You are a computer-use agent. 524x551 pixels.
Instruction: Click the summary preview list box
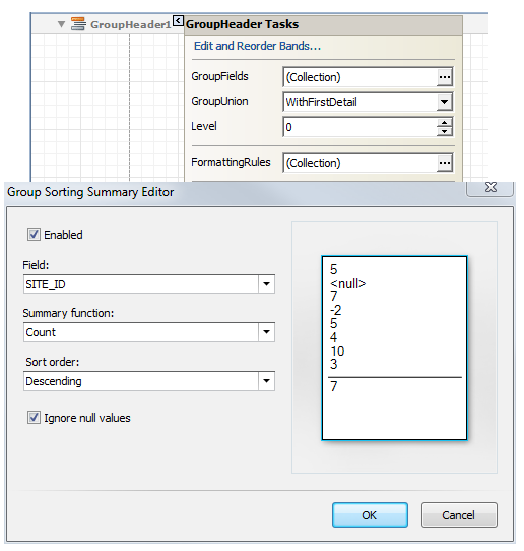(x=394, y=348)
